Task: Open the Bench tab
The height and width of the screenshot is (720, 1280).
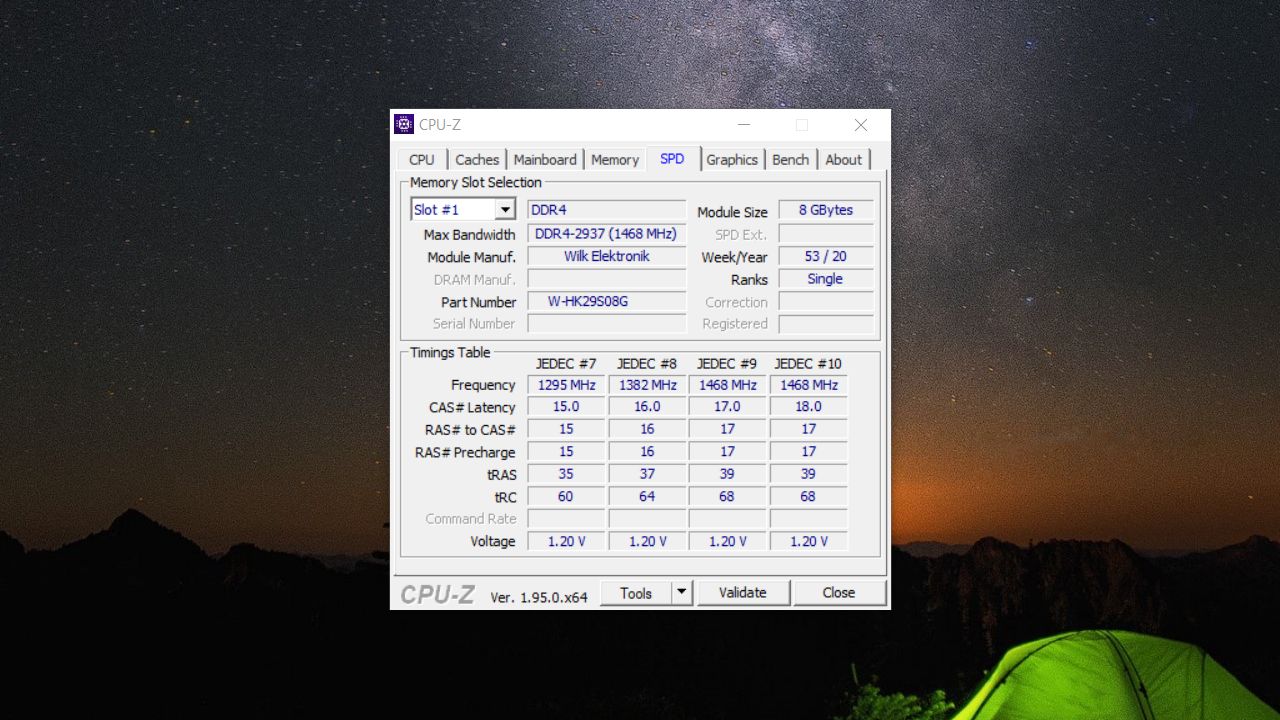Action: tap(791, 159)
